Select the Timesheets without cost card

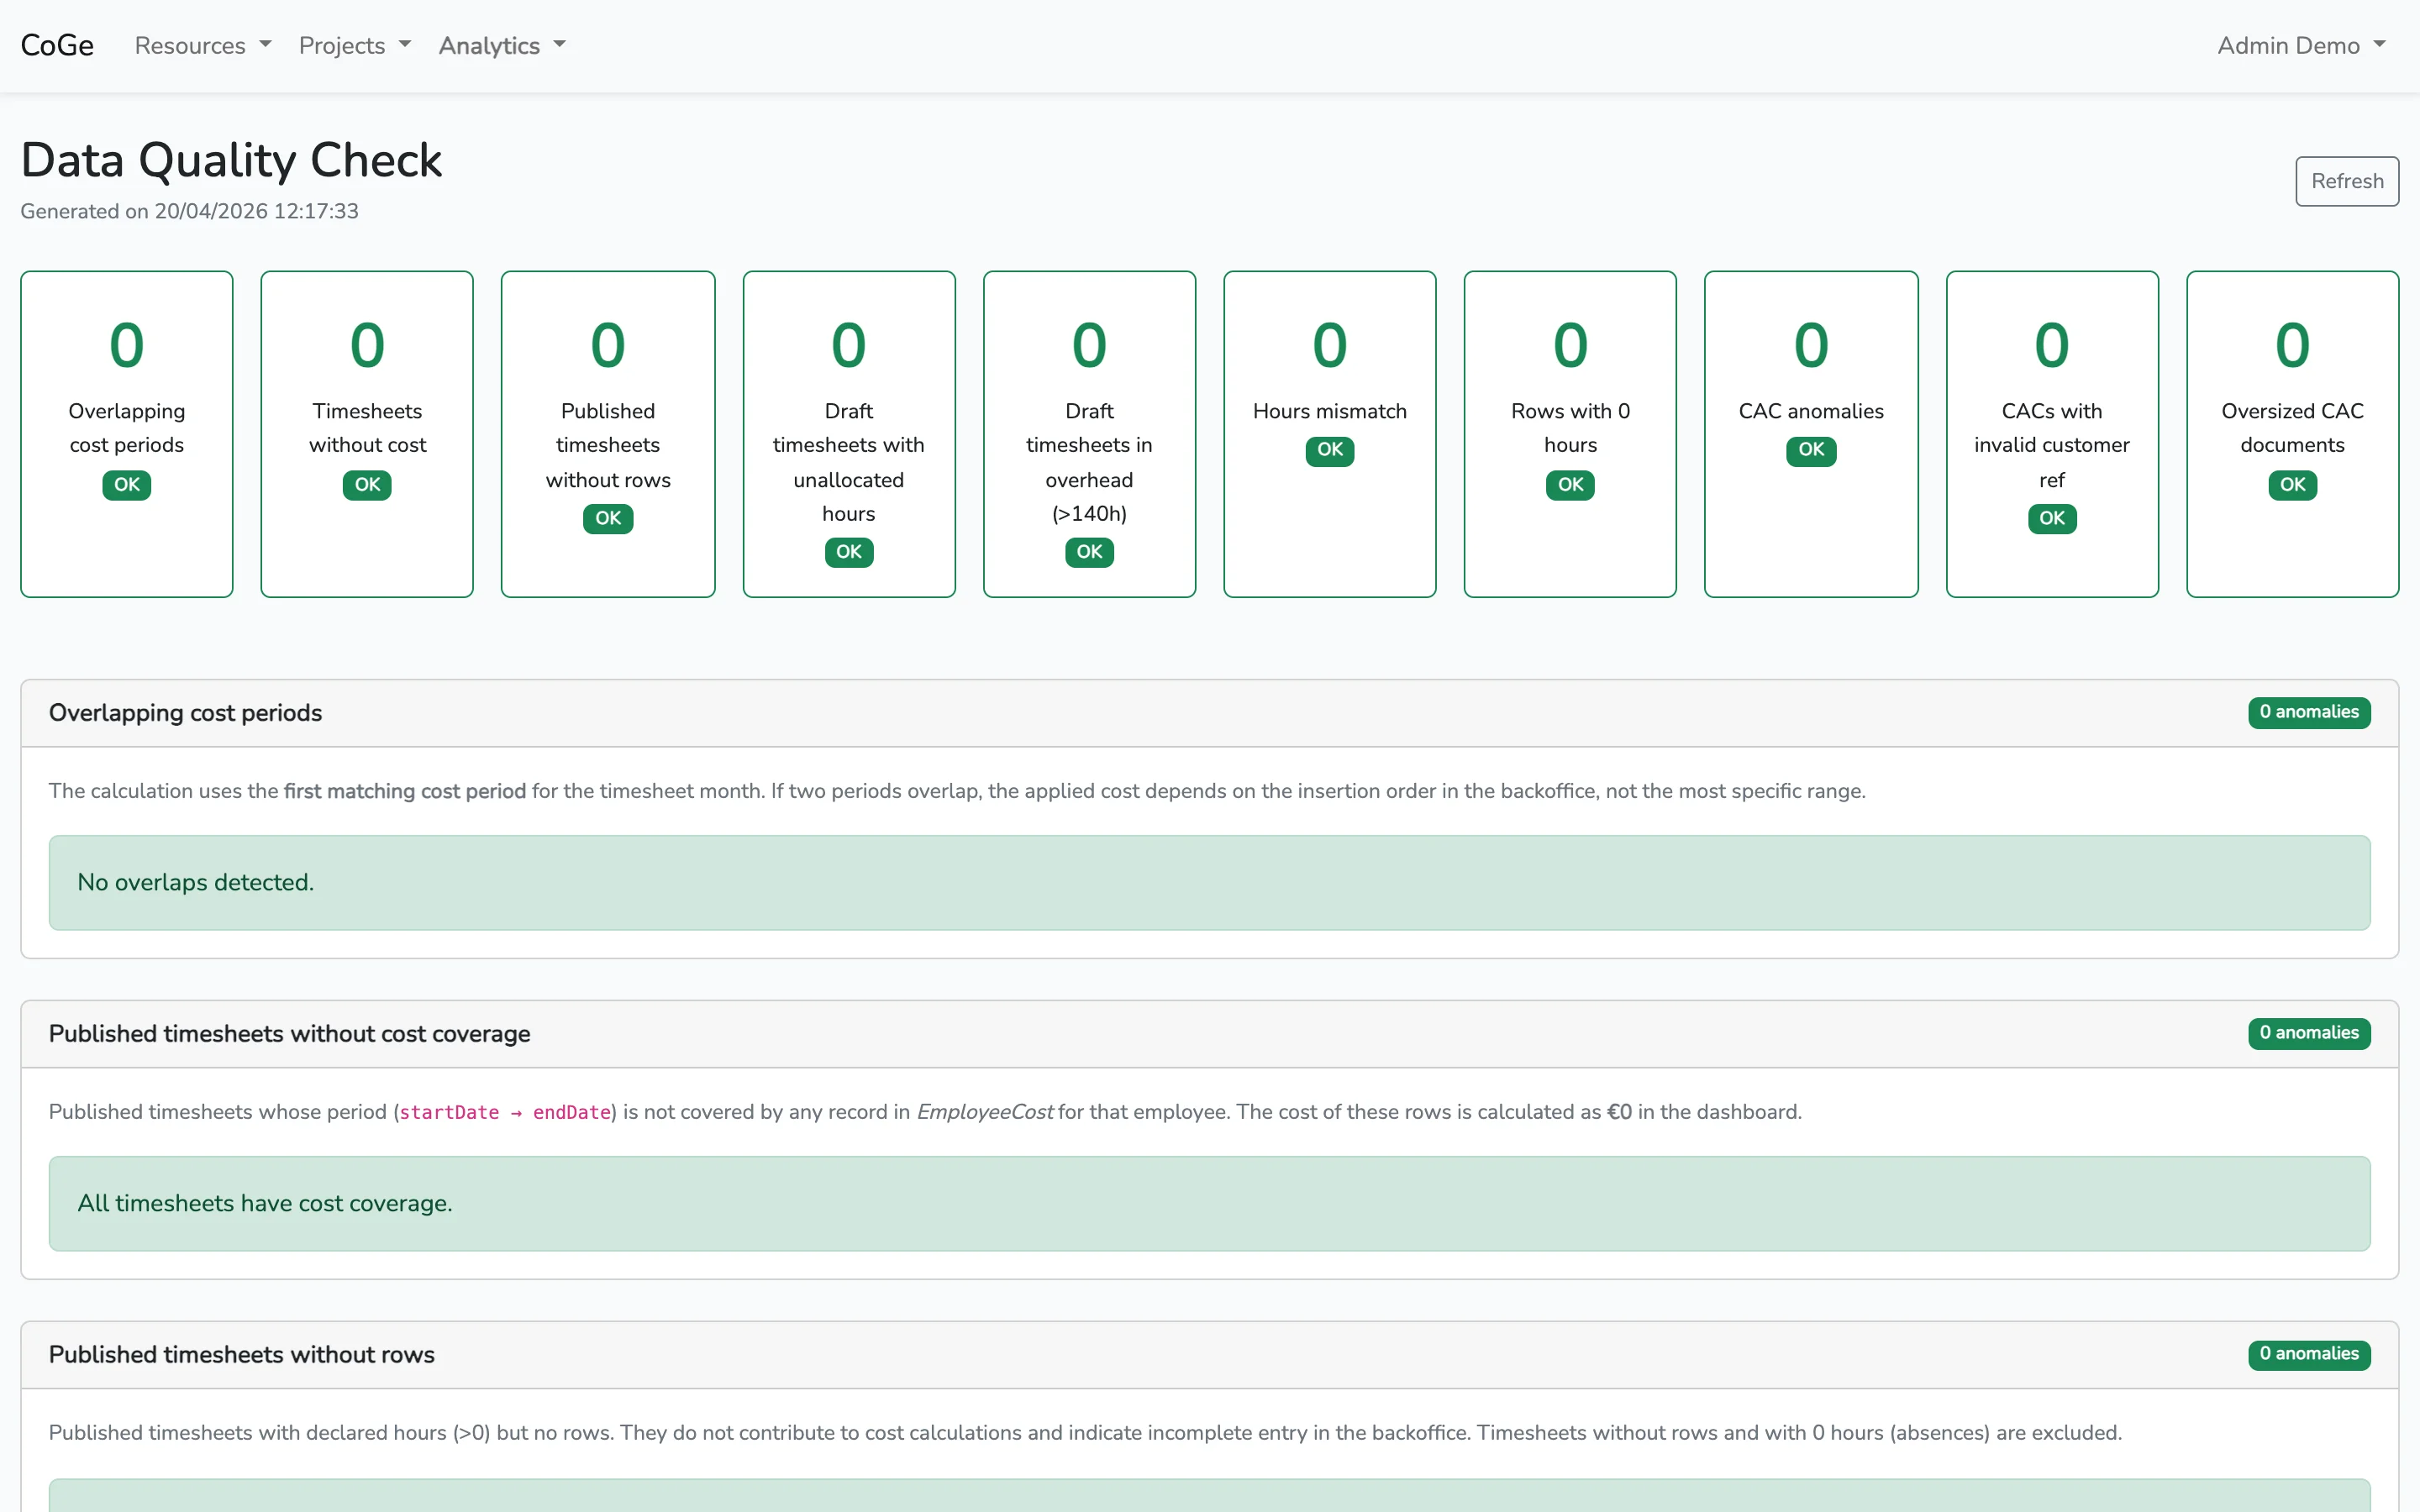point(367,434)
